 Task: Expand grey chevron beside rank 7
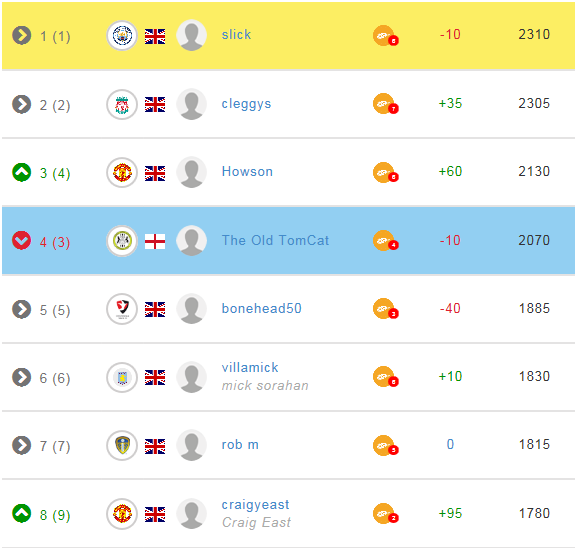22,445
